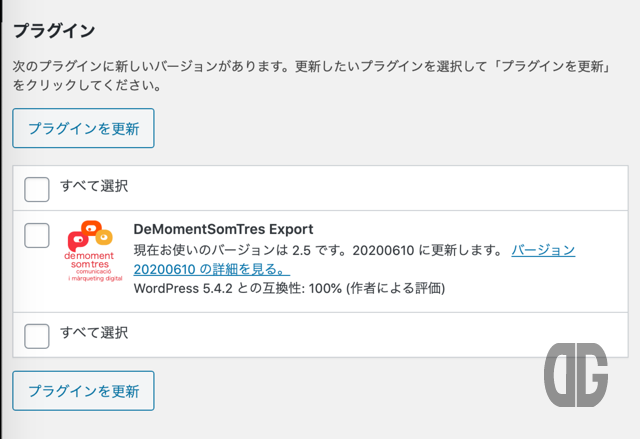This screenshot has width=640, height=439.
Task: Click the current version 2.5 description text
Action: tap(319, 250)
